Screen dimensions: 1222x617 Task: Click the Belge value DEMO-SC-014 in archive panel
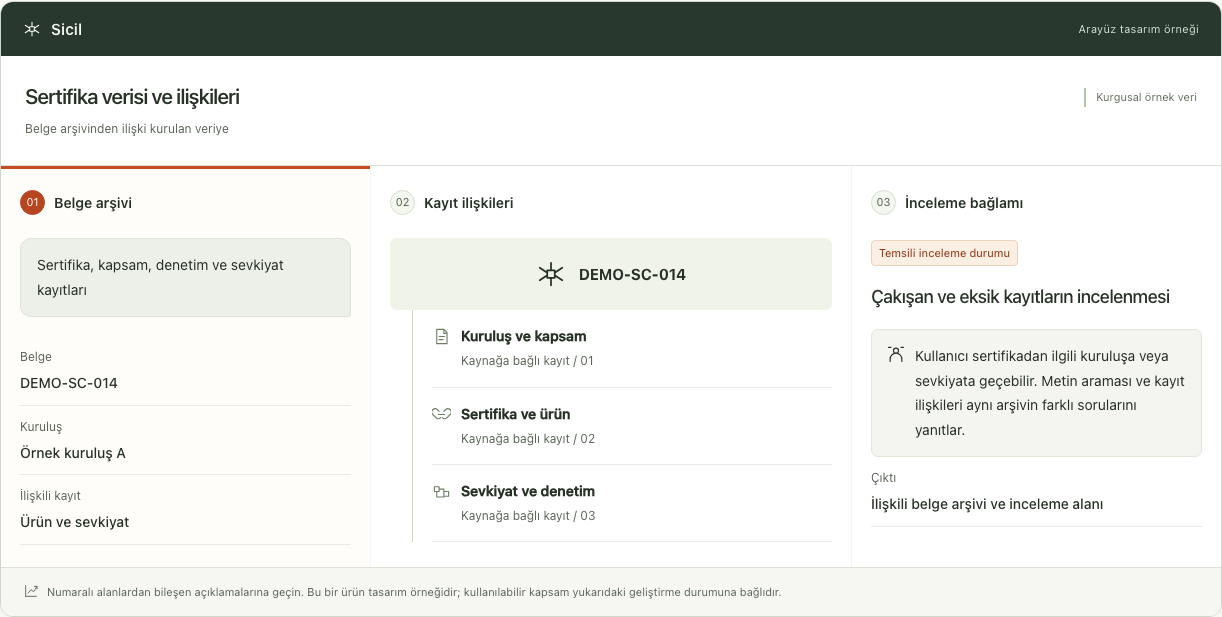click(x=69, y=383)
